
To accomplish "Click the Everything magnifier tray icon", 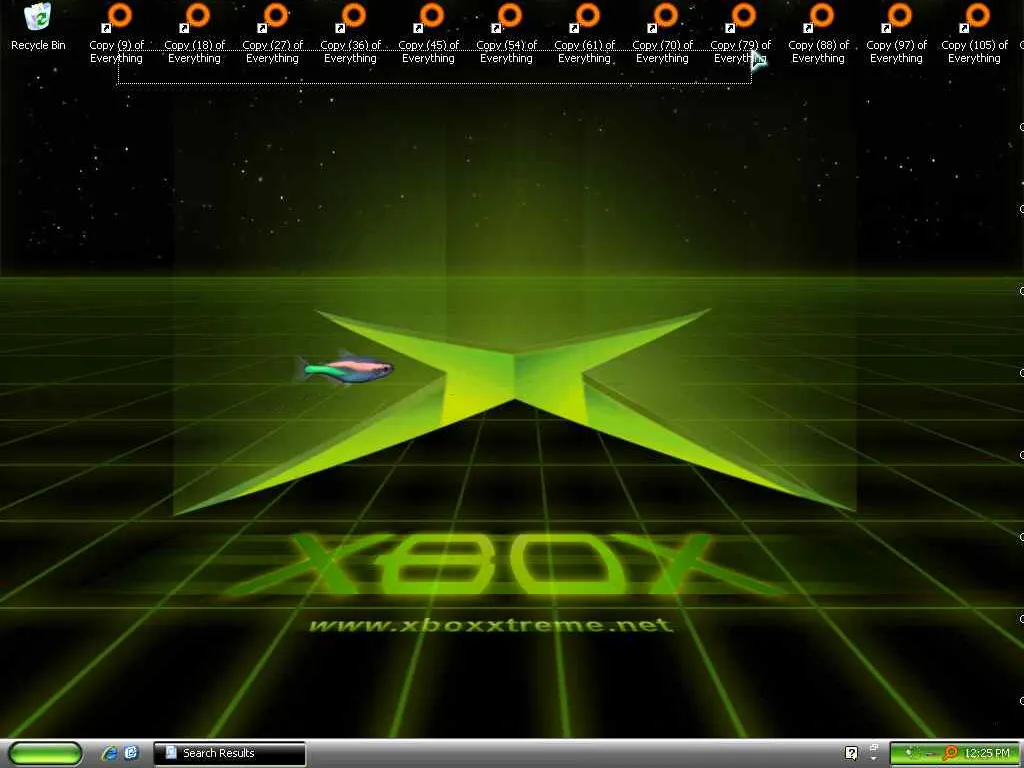I will point(950,754).
